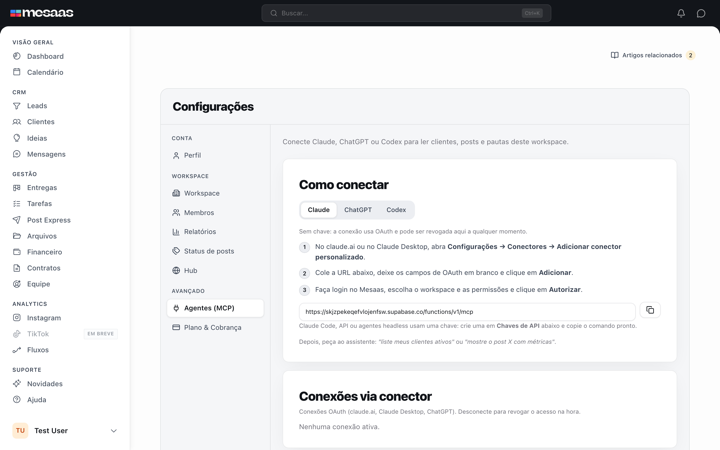720x450 pixels.
Task: Click the Instagram icon in Analytics
Action: 17,318
